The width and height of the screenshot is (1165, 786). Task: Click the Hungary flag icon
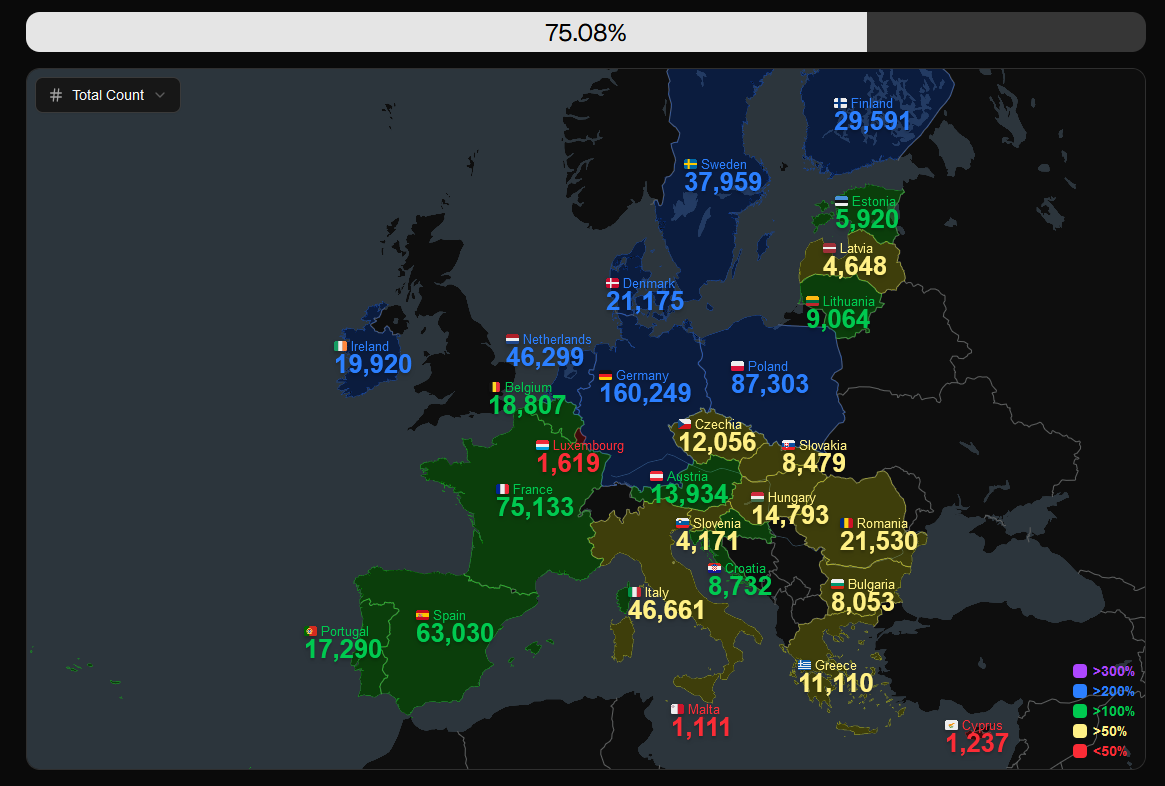(x=757, y=497)
